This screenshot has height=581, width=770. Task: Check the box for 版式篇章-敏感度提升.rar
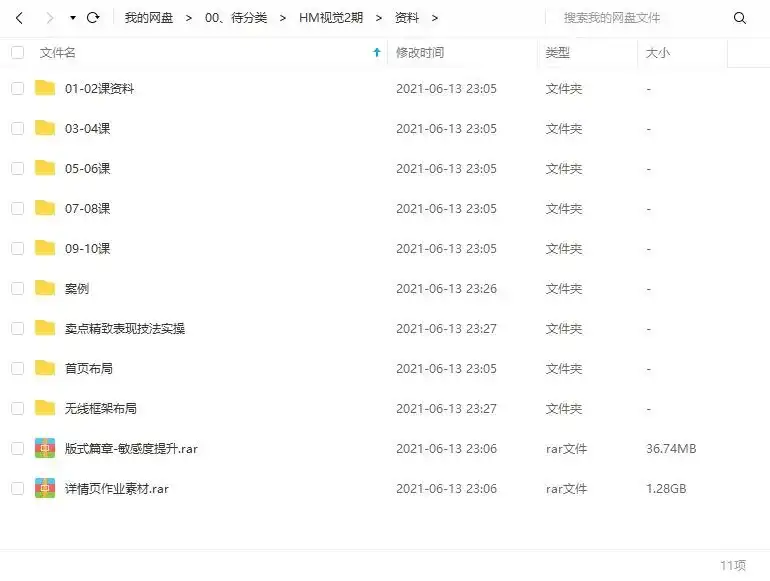(17, 448)
